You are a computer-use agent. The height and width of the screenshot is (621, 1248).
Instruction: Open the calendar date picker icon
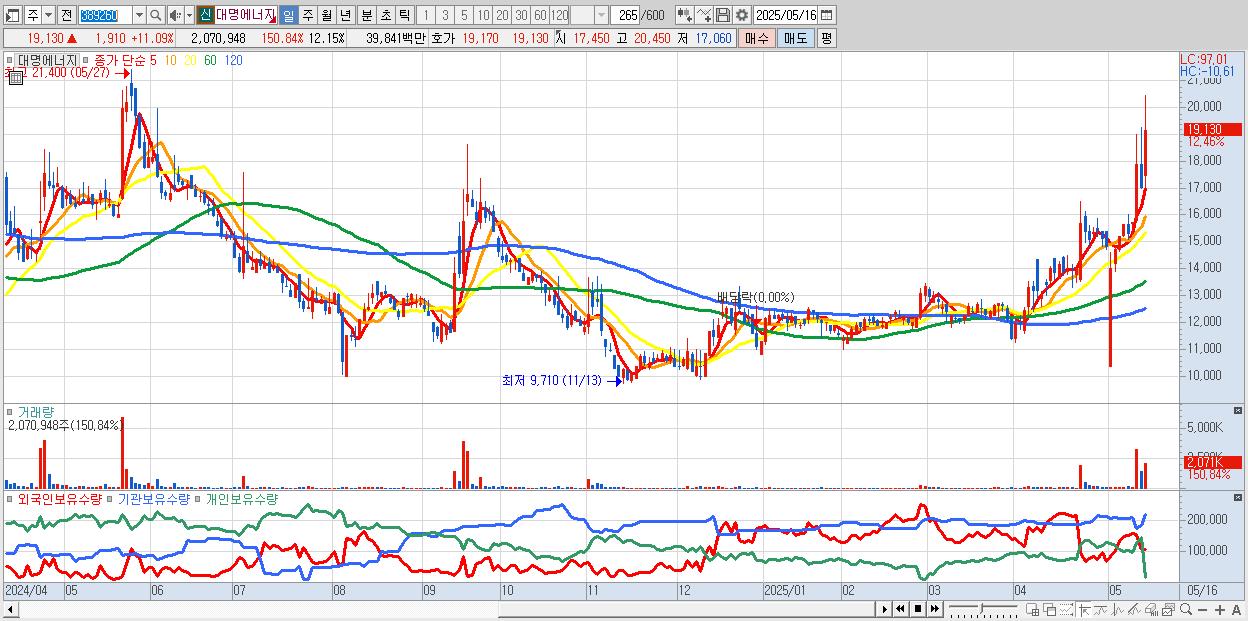(x=826, y=15)
